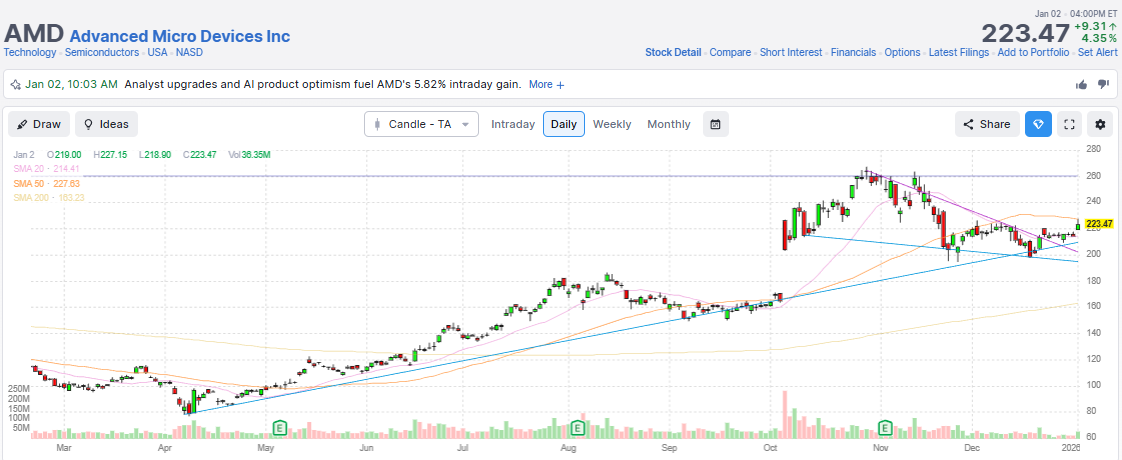Select the Daily timeframe

(564, 124)
